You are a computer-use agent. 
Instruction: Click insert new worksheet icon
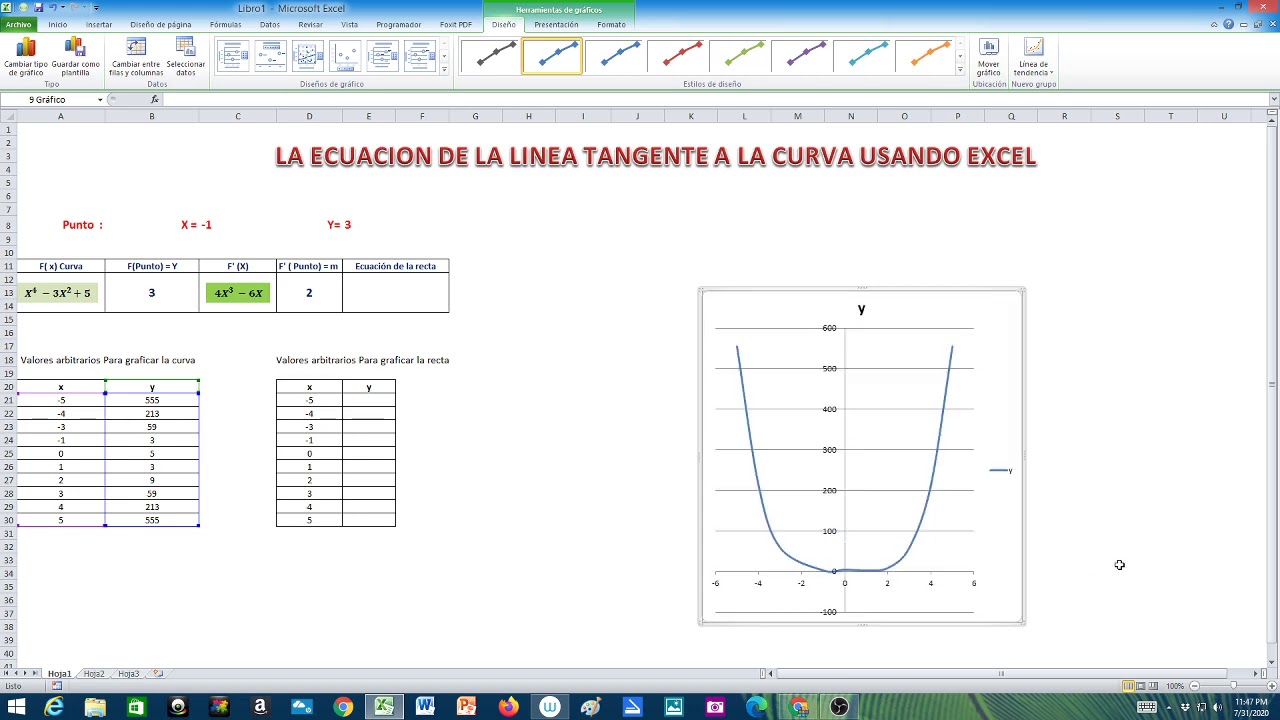(158, 674)
